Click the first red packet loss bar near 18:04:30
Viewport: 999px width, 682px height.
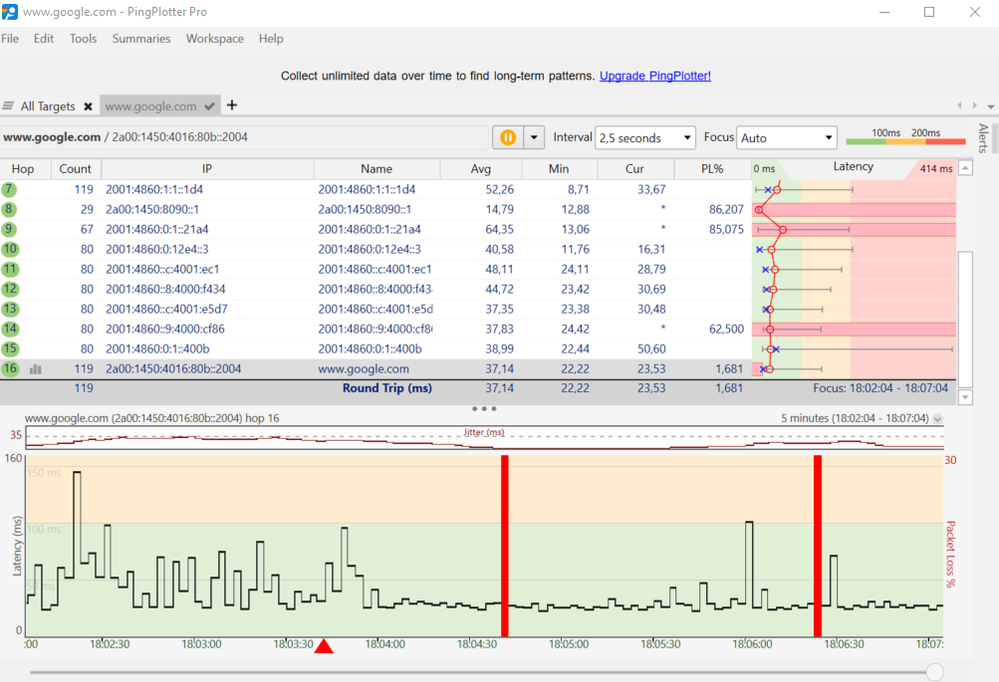point(505,546)
